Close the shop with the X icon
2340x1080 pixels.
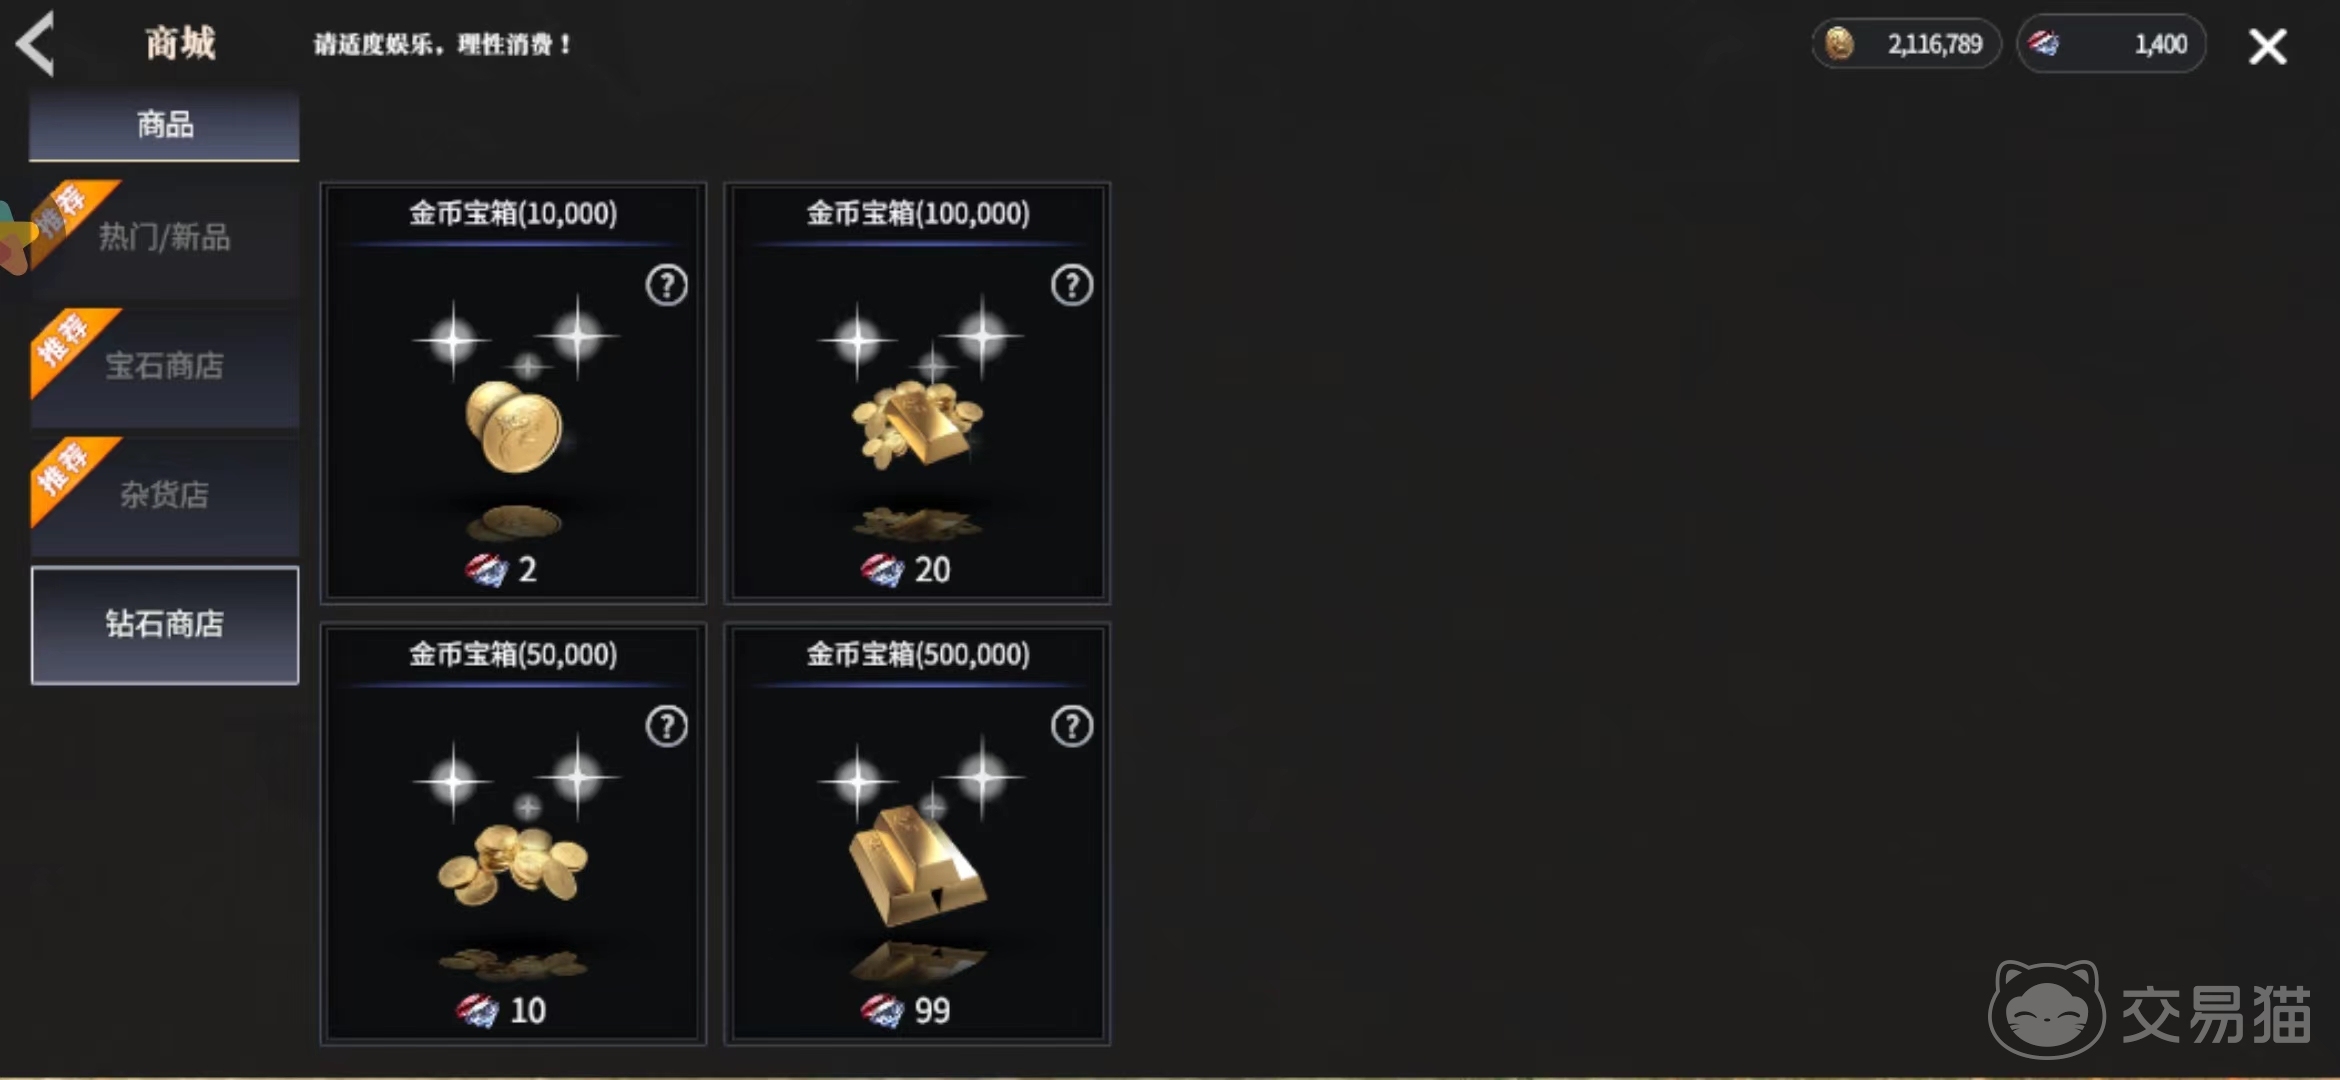pos(2267,46)
